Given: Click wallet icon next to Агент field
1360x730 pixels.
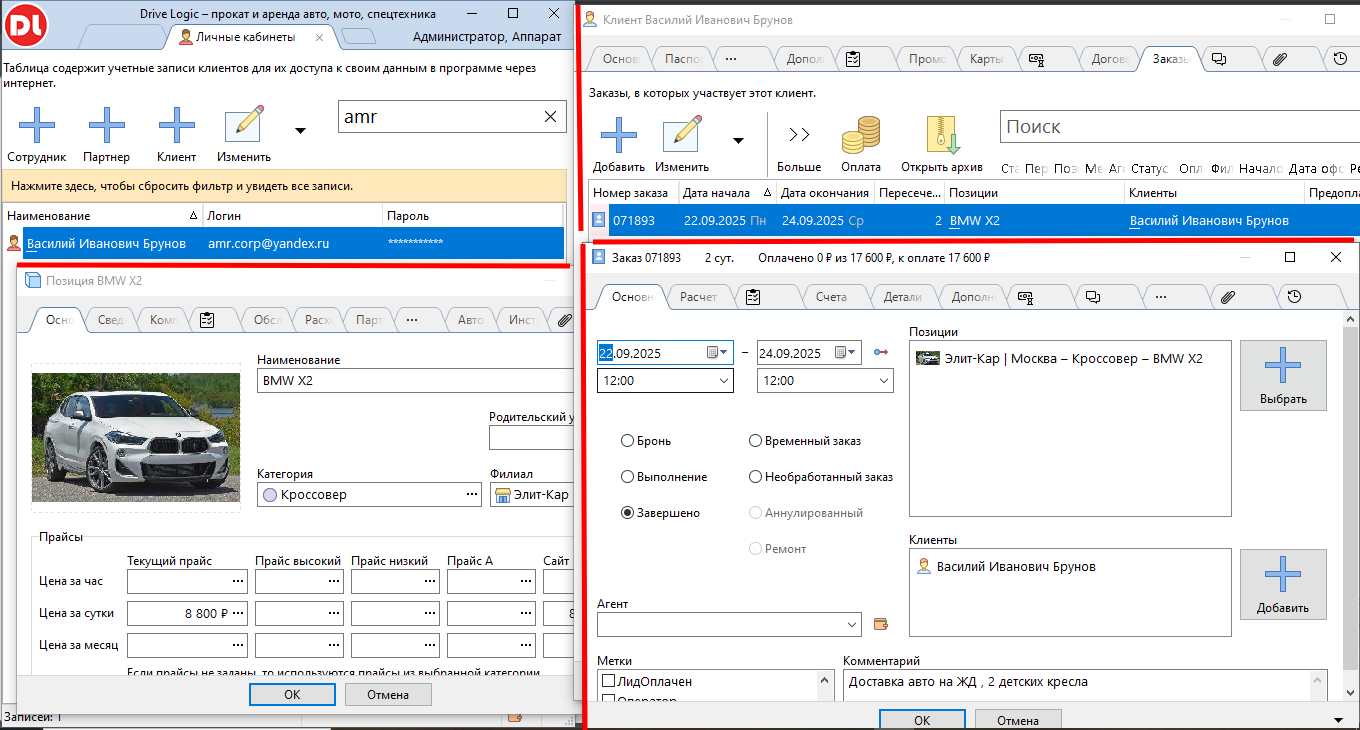Looking at the screenshot, I should point(880,624).
